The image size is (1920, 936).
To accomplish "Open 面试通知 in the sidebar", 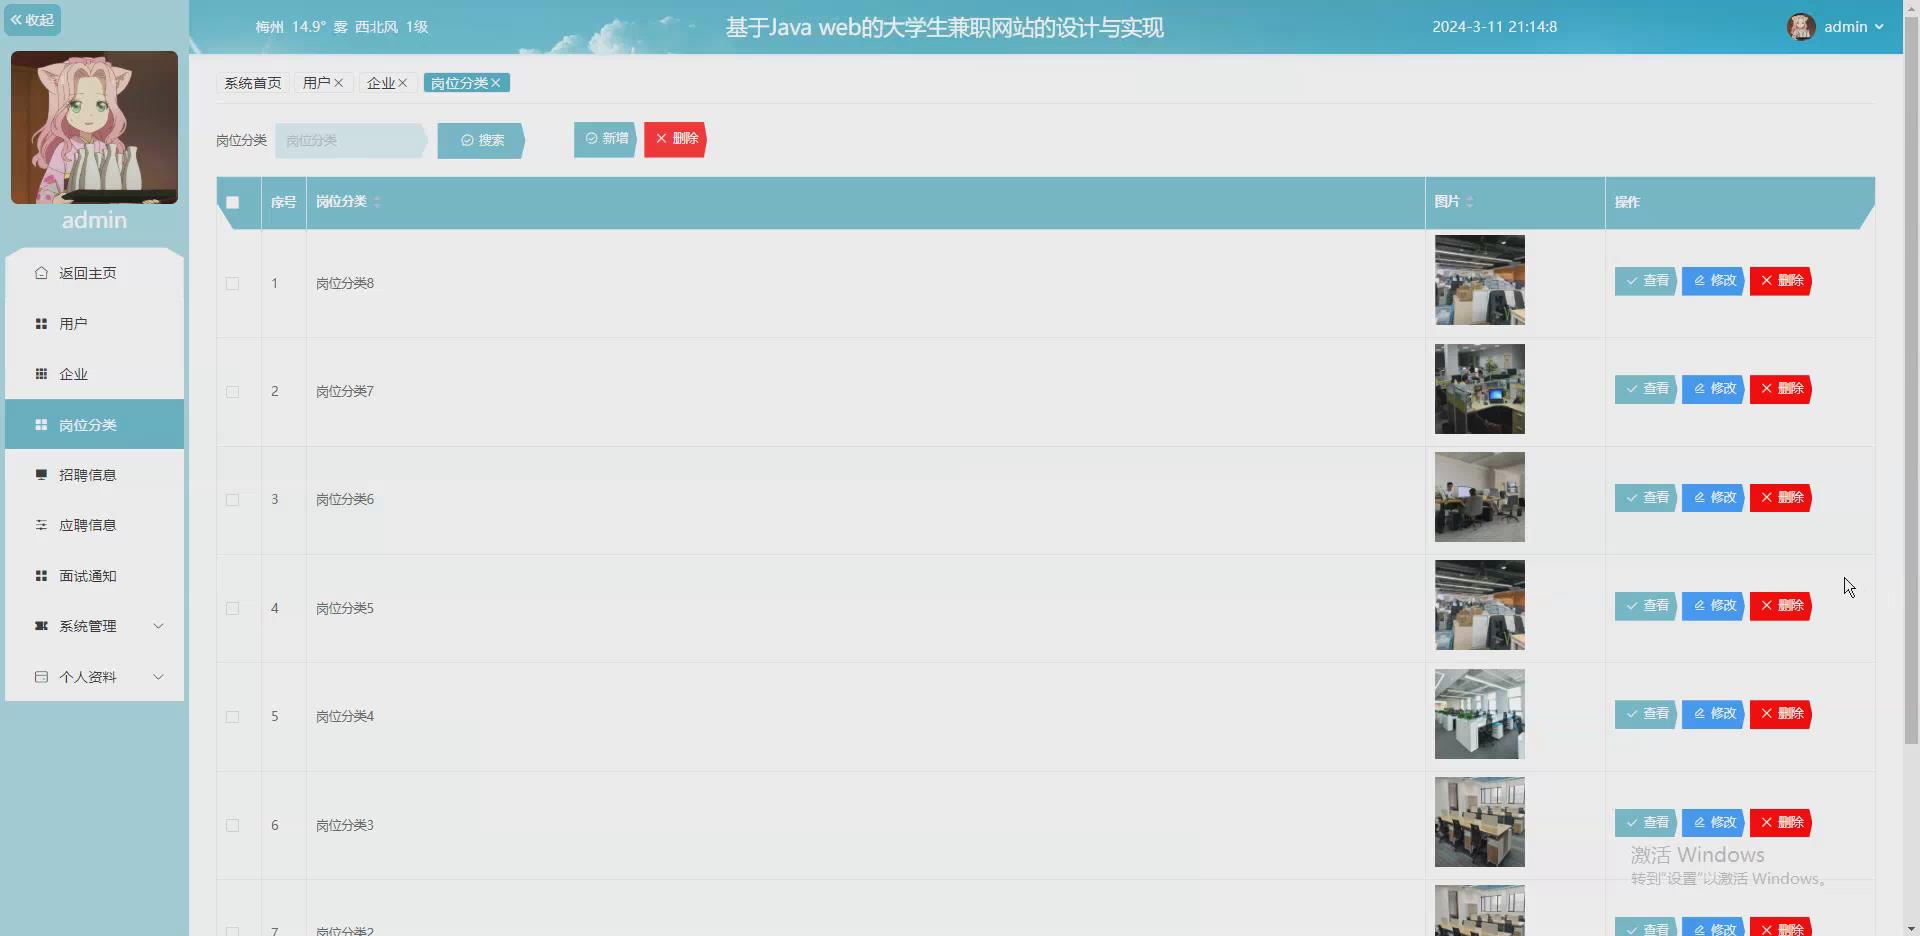I will coord(94,576).
